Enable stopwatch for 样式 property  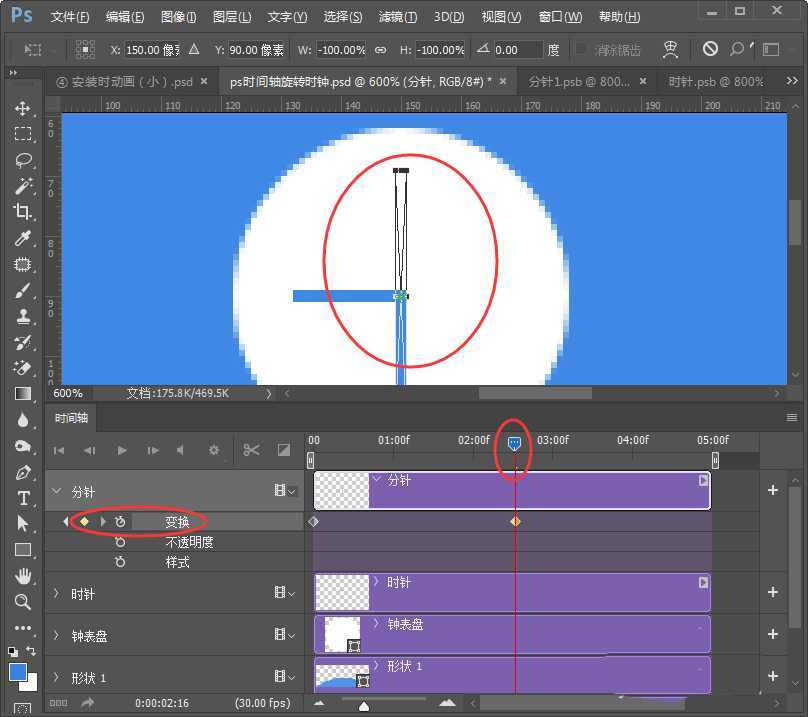[x=120, y=562]
